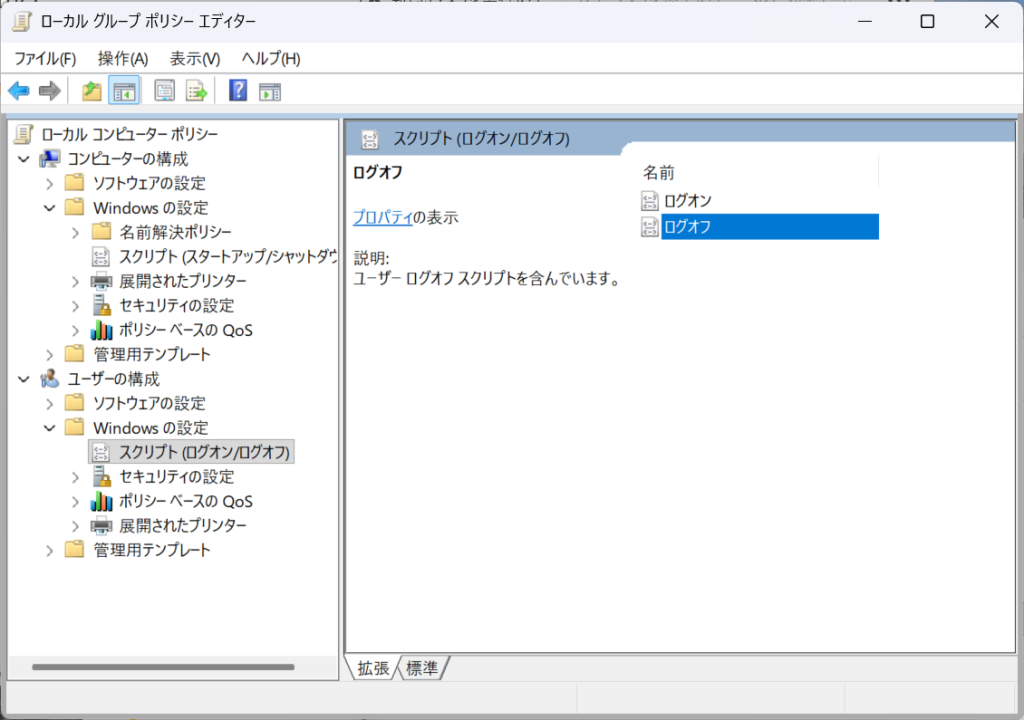Expand ポリシー ベースの QoS under ユーザーの構成
The width and height of the screenshot is (1024, 720).
76,502
